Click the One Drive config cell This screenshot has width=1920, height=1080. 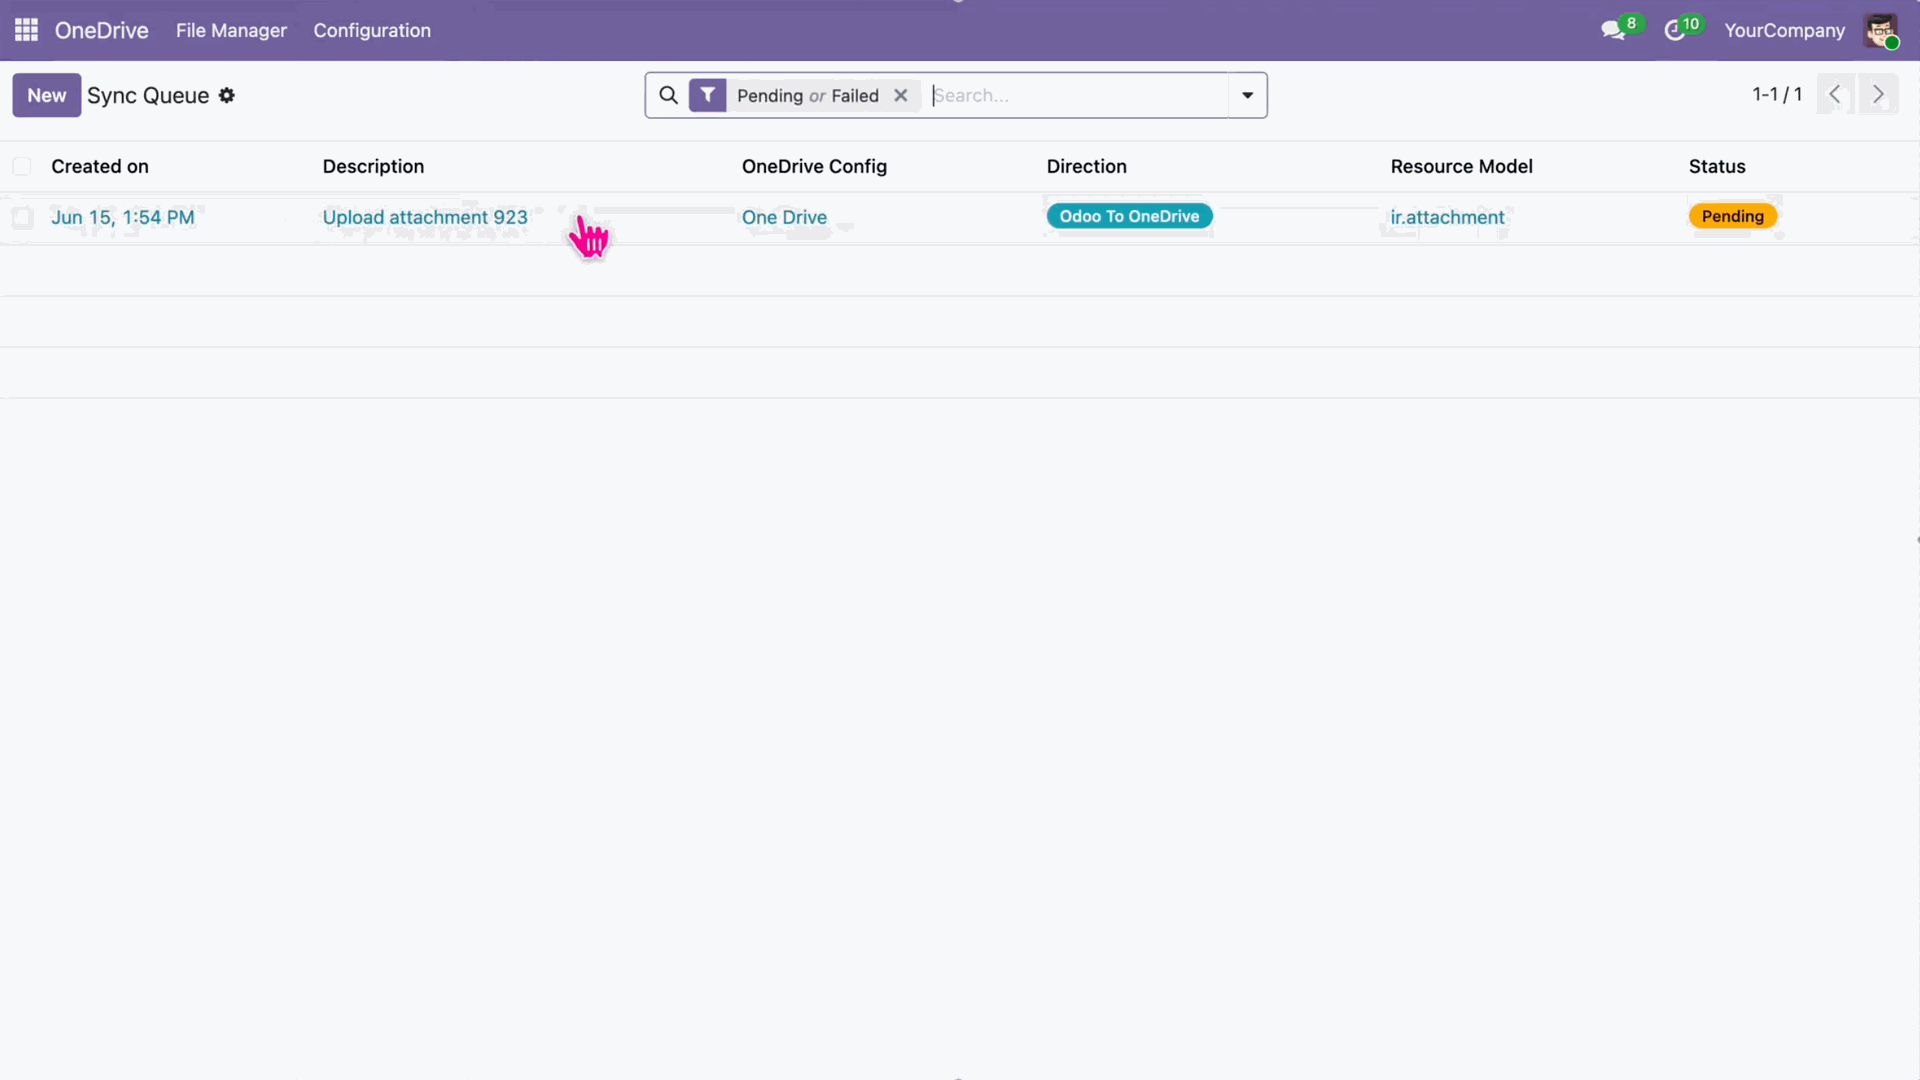784,217
